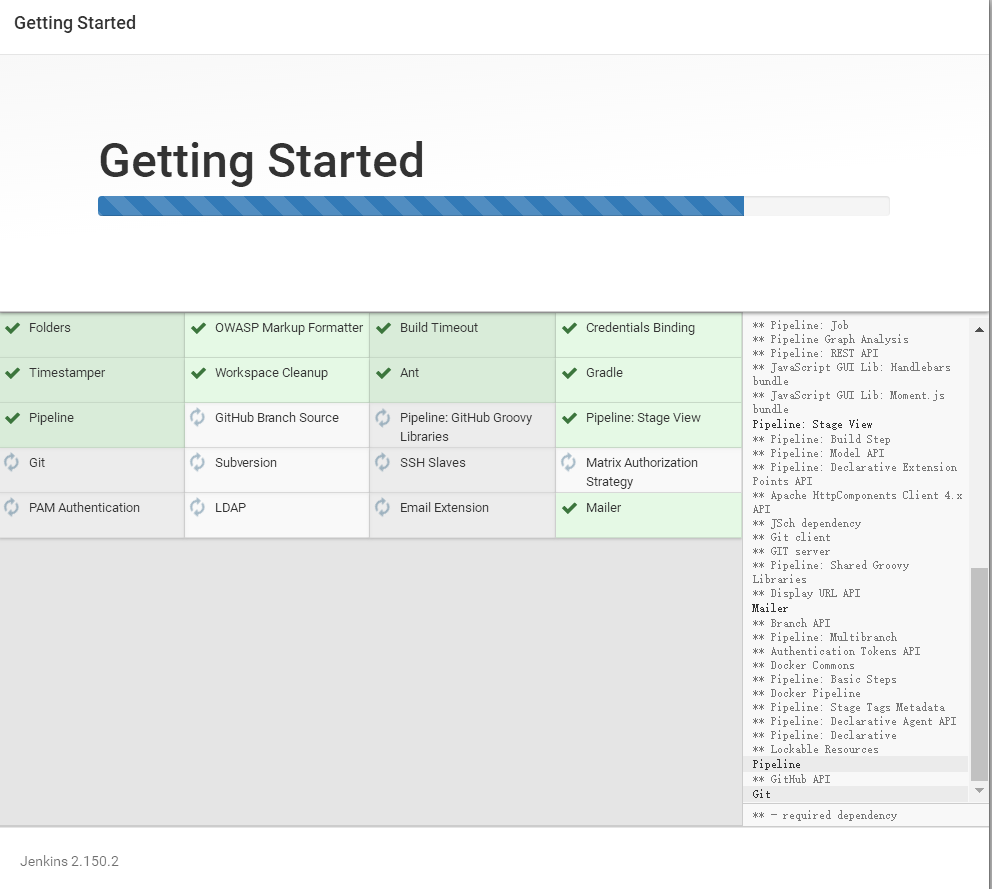
Task: Click '** JSch dependency' log line
Action: 807,523
